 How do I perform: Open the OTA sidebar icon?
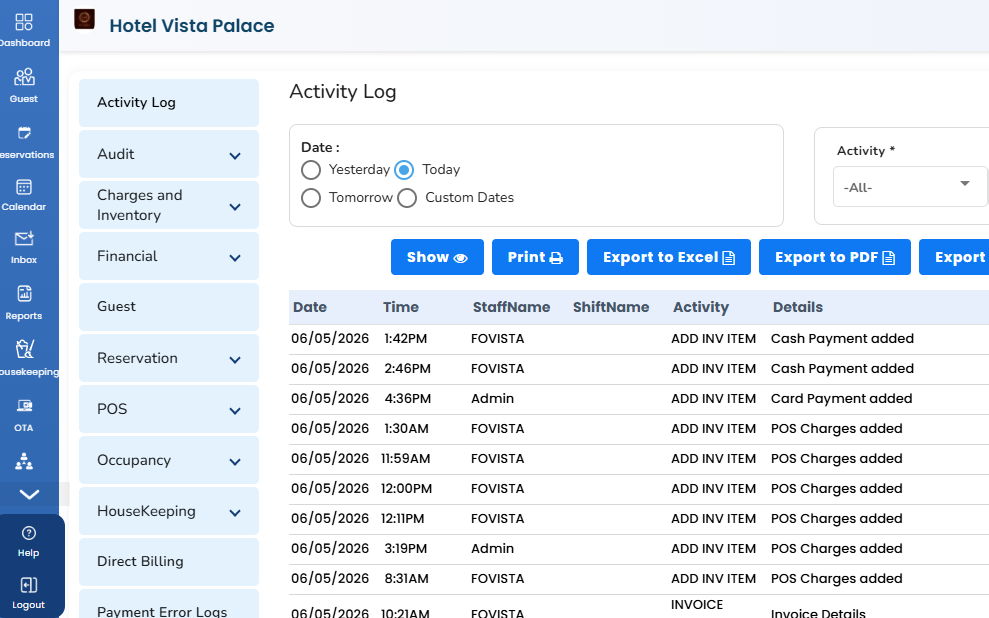[x=24, y=405]
